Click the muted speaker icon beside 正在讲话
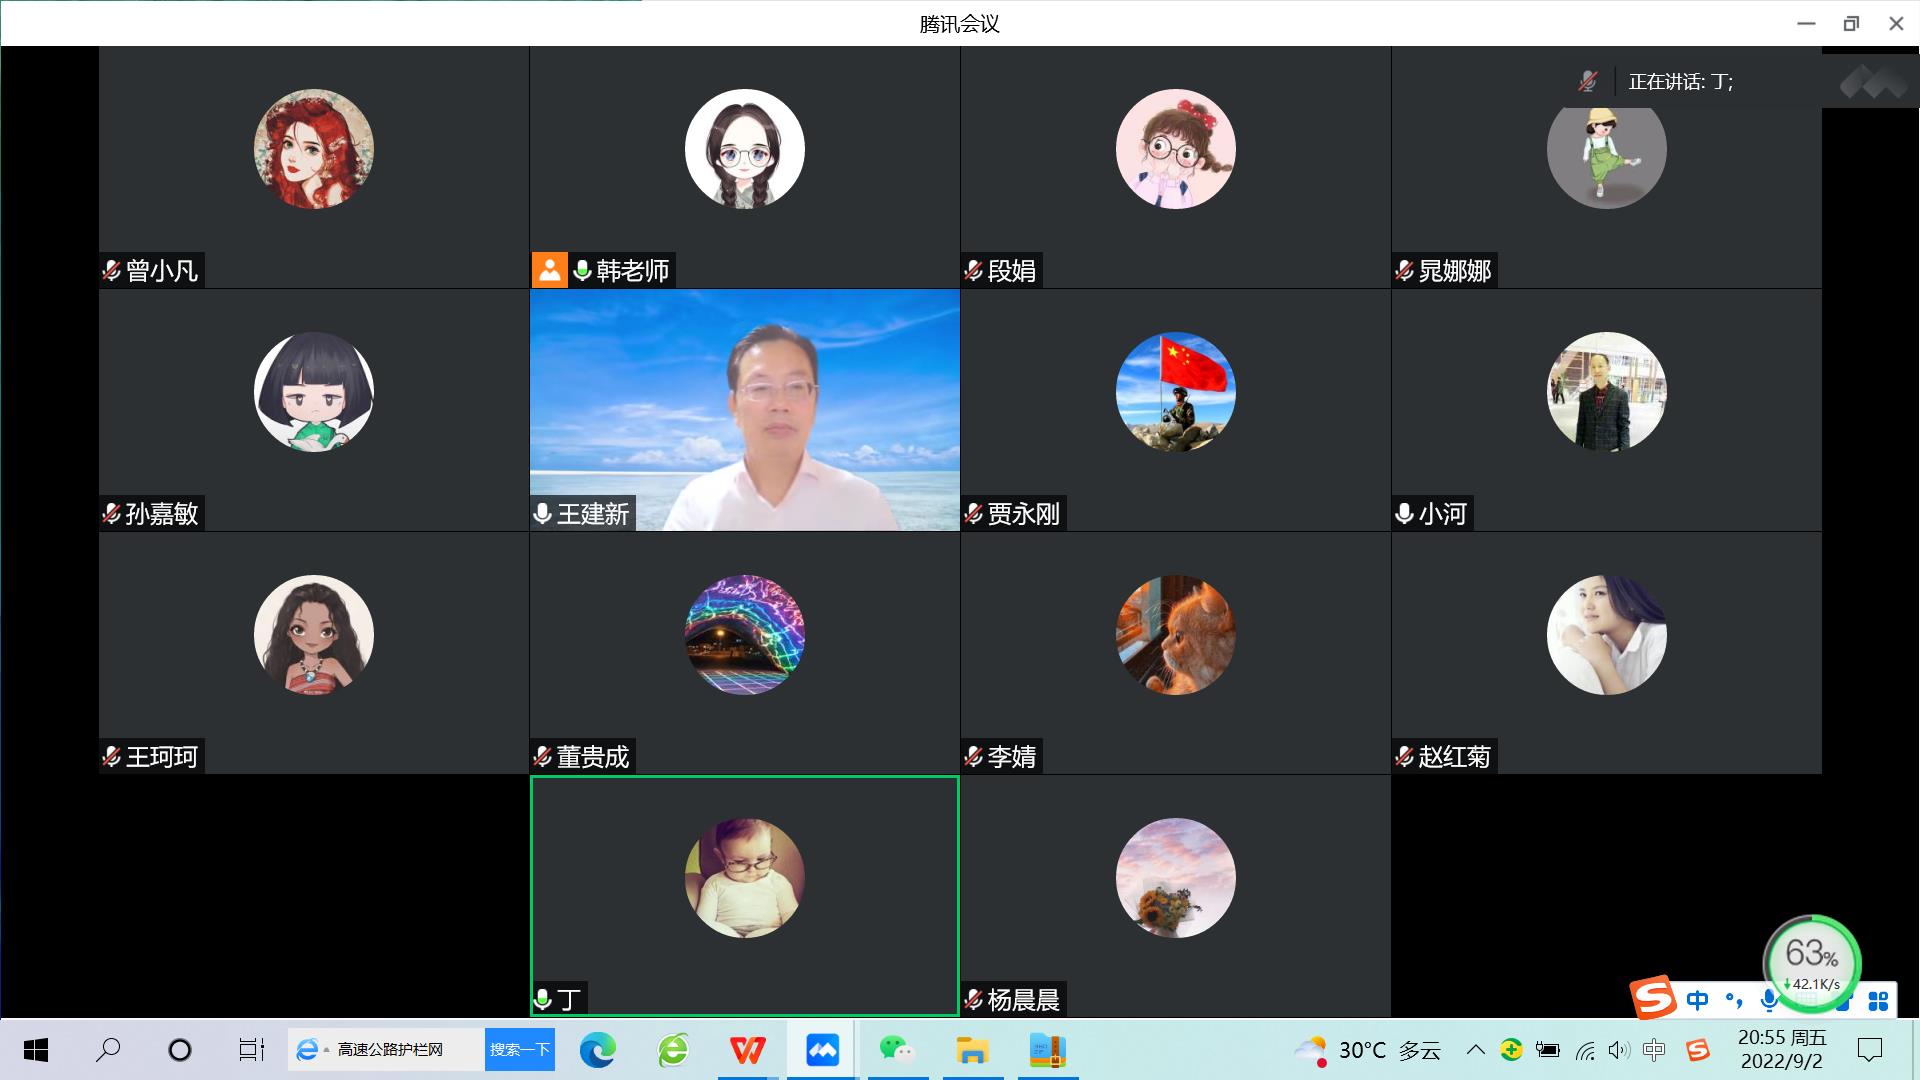This screenshot has width=1920, height=1080. (1588, 82)
